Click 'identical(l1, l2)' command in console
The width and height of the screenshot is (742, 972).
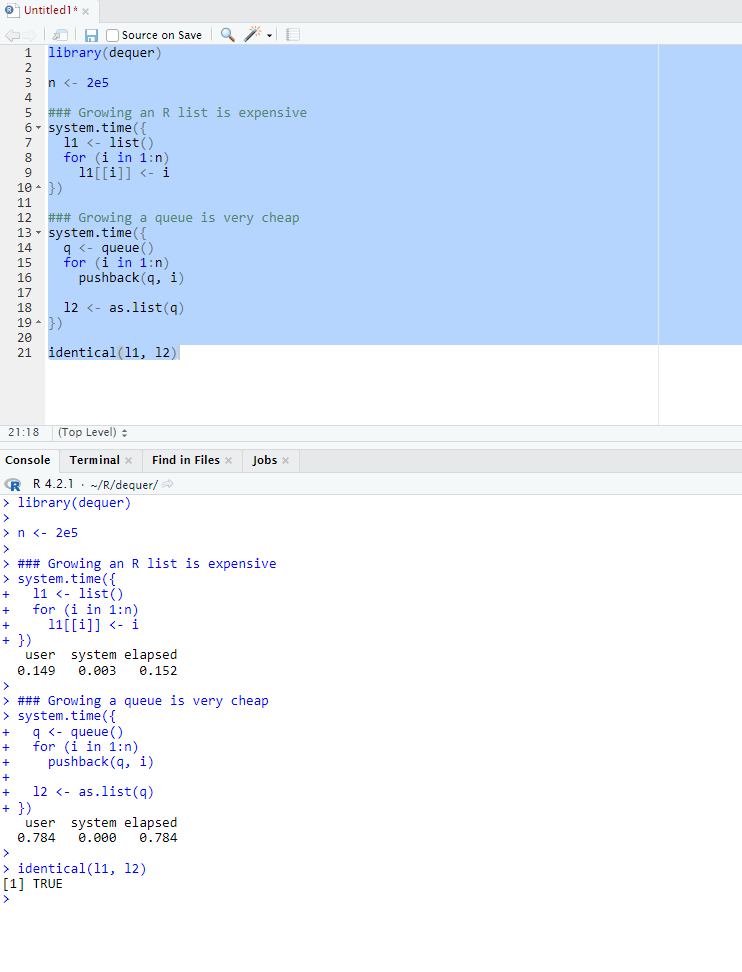(x=82, y=868)
